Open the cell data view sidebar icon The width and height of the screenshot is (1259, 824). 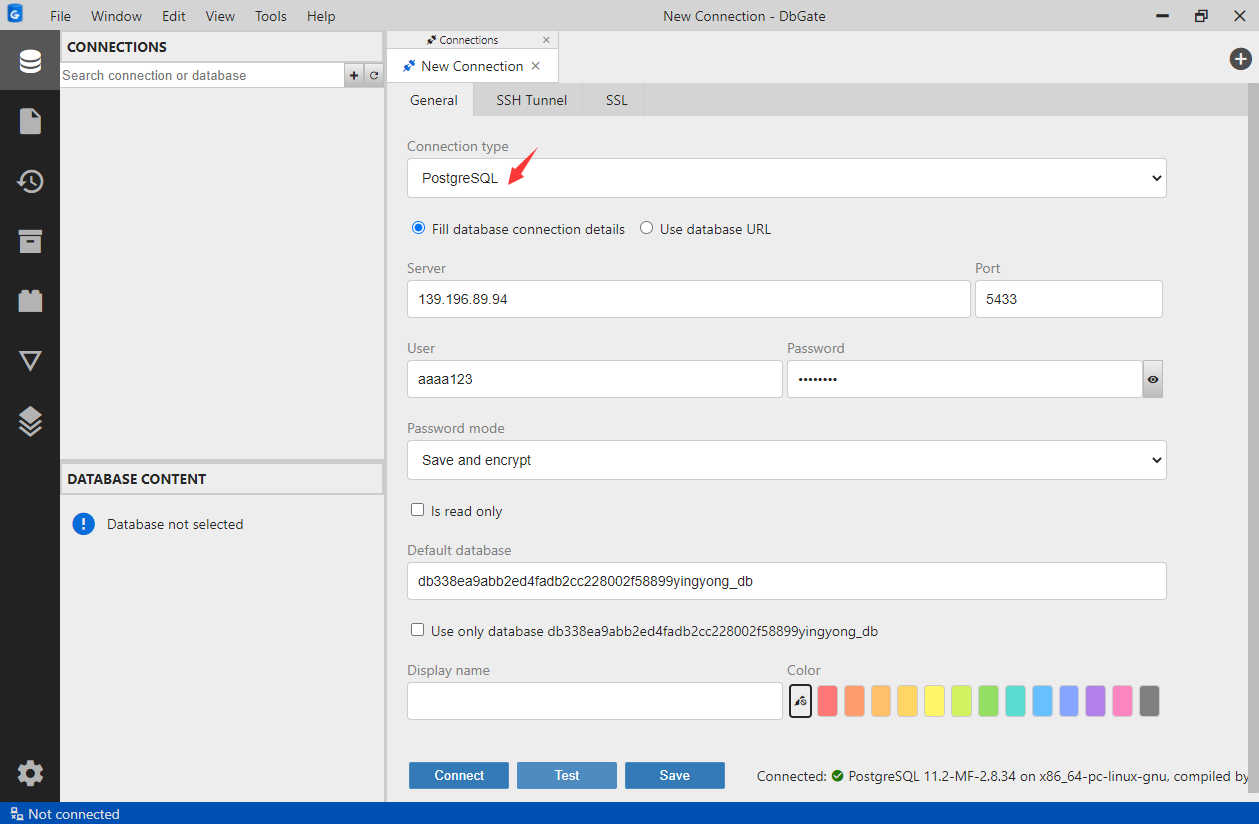(30, 361)
